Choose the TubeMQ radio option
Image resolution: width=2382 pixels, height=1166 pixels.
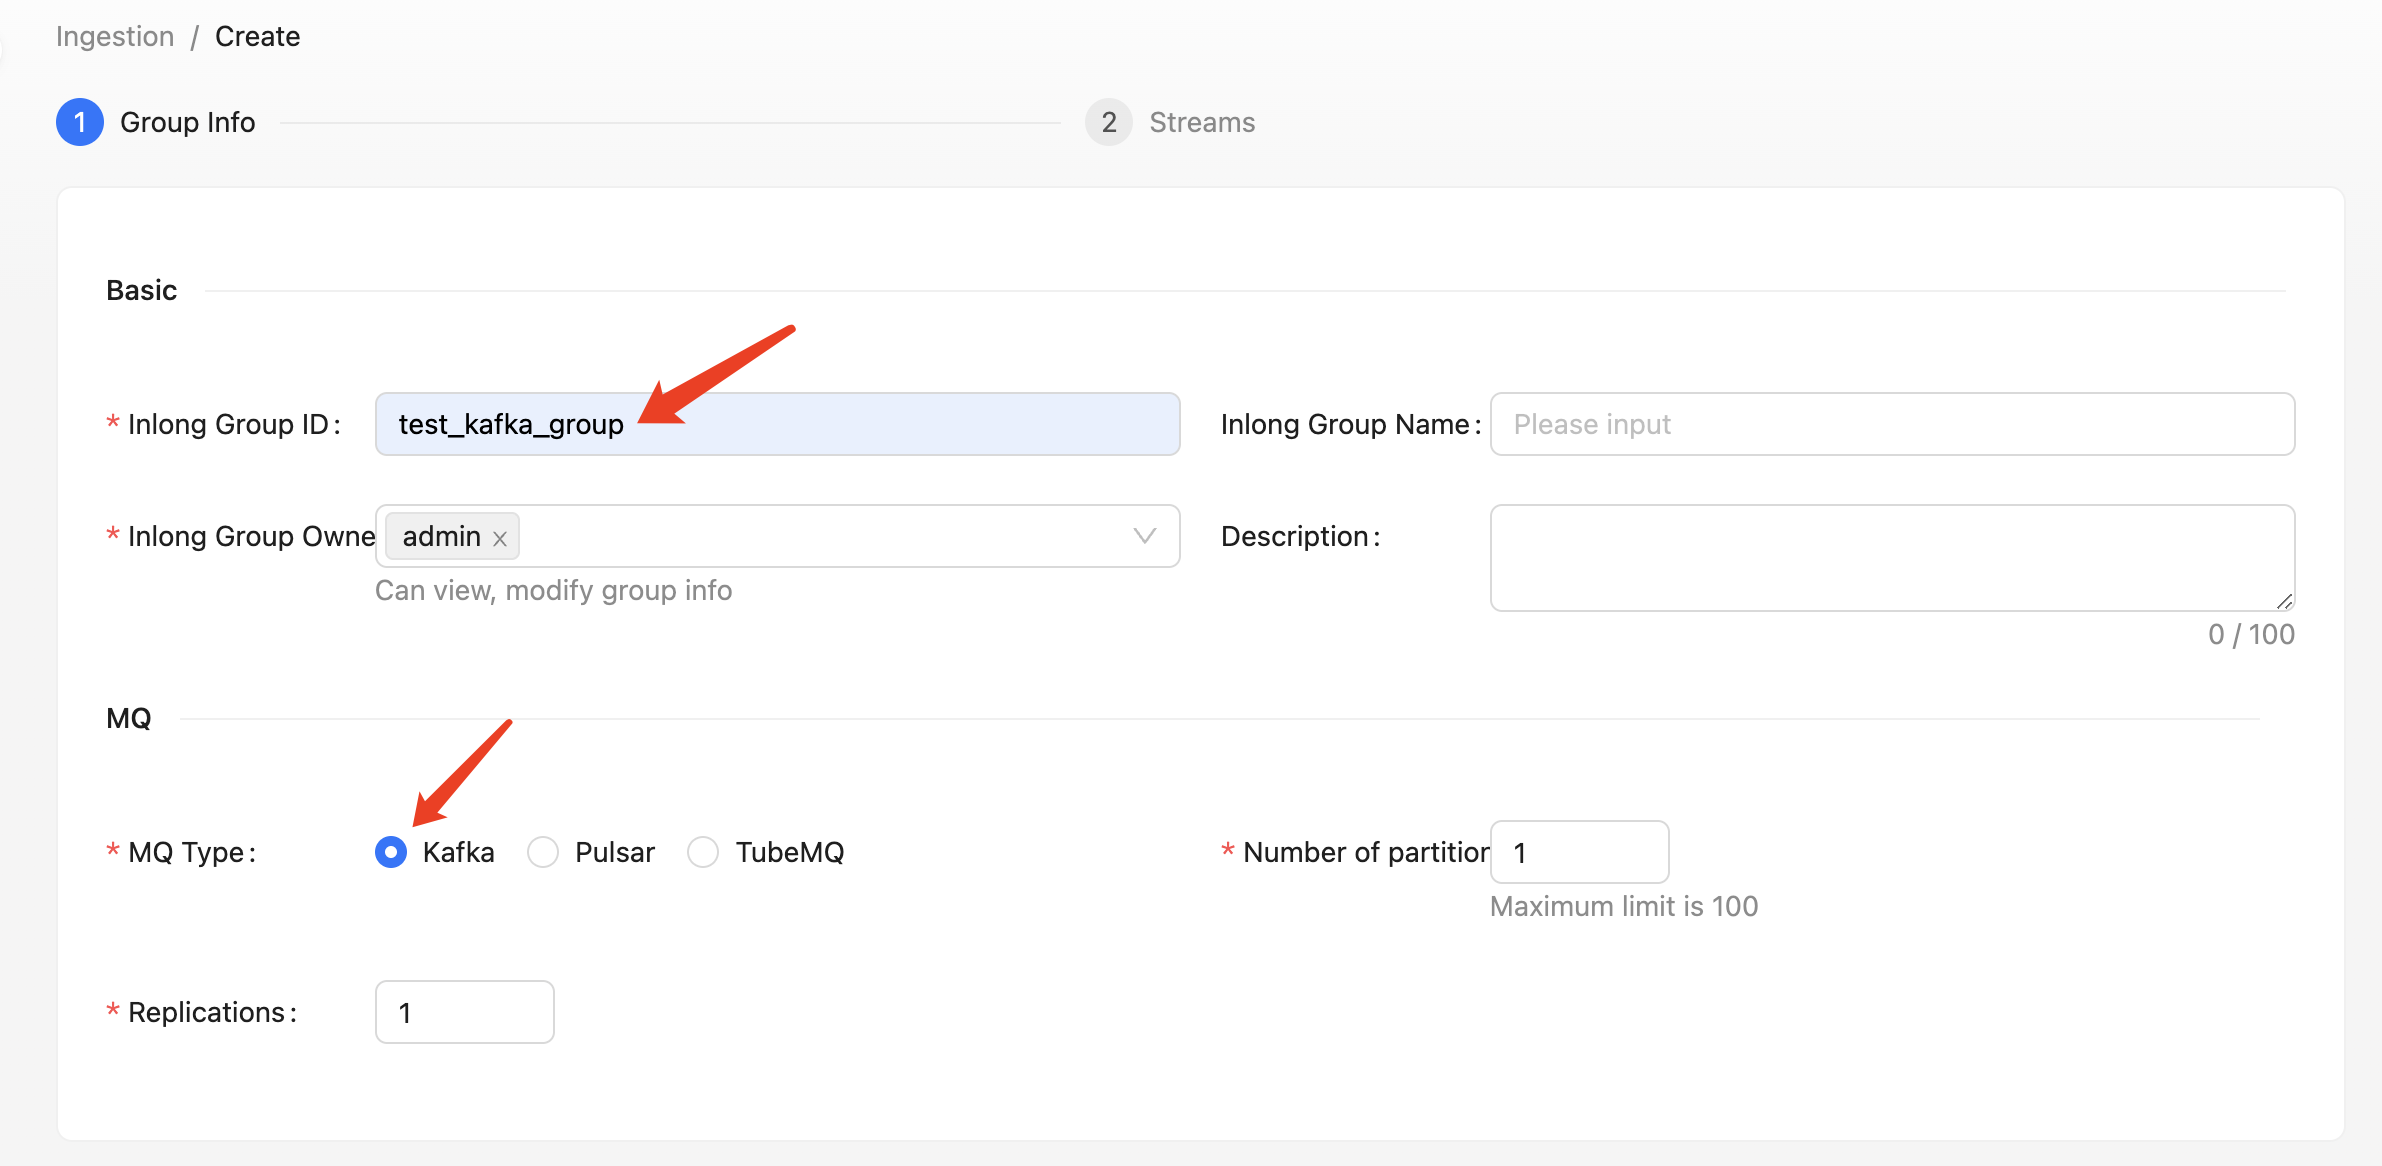tap(703, 852)
